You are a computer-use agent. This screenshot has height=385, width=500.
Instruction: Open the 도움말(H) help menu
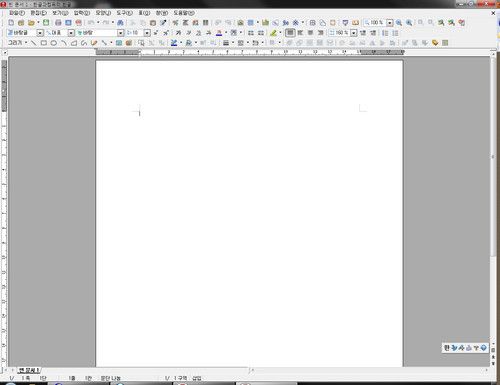(184, 13)
